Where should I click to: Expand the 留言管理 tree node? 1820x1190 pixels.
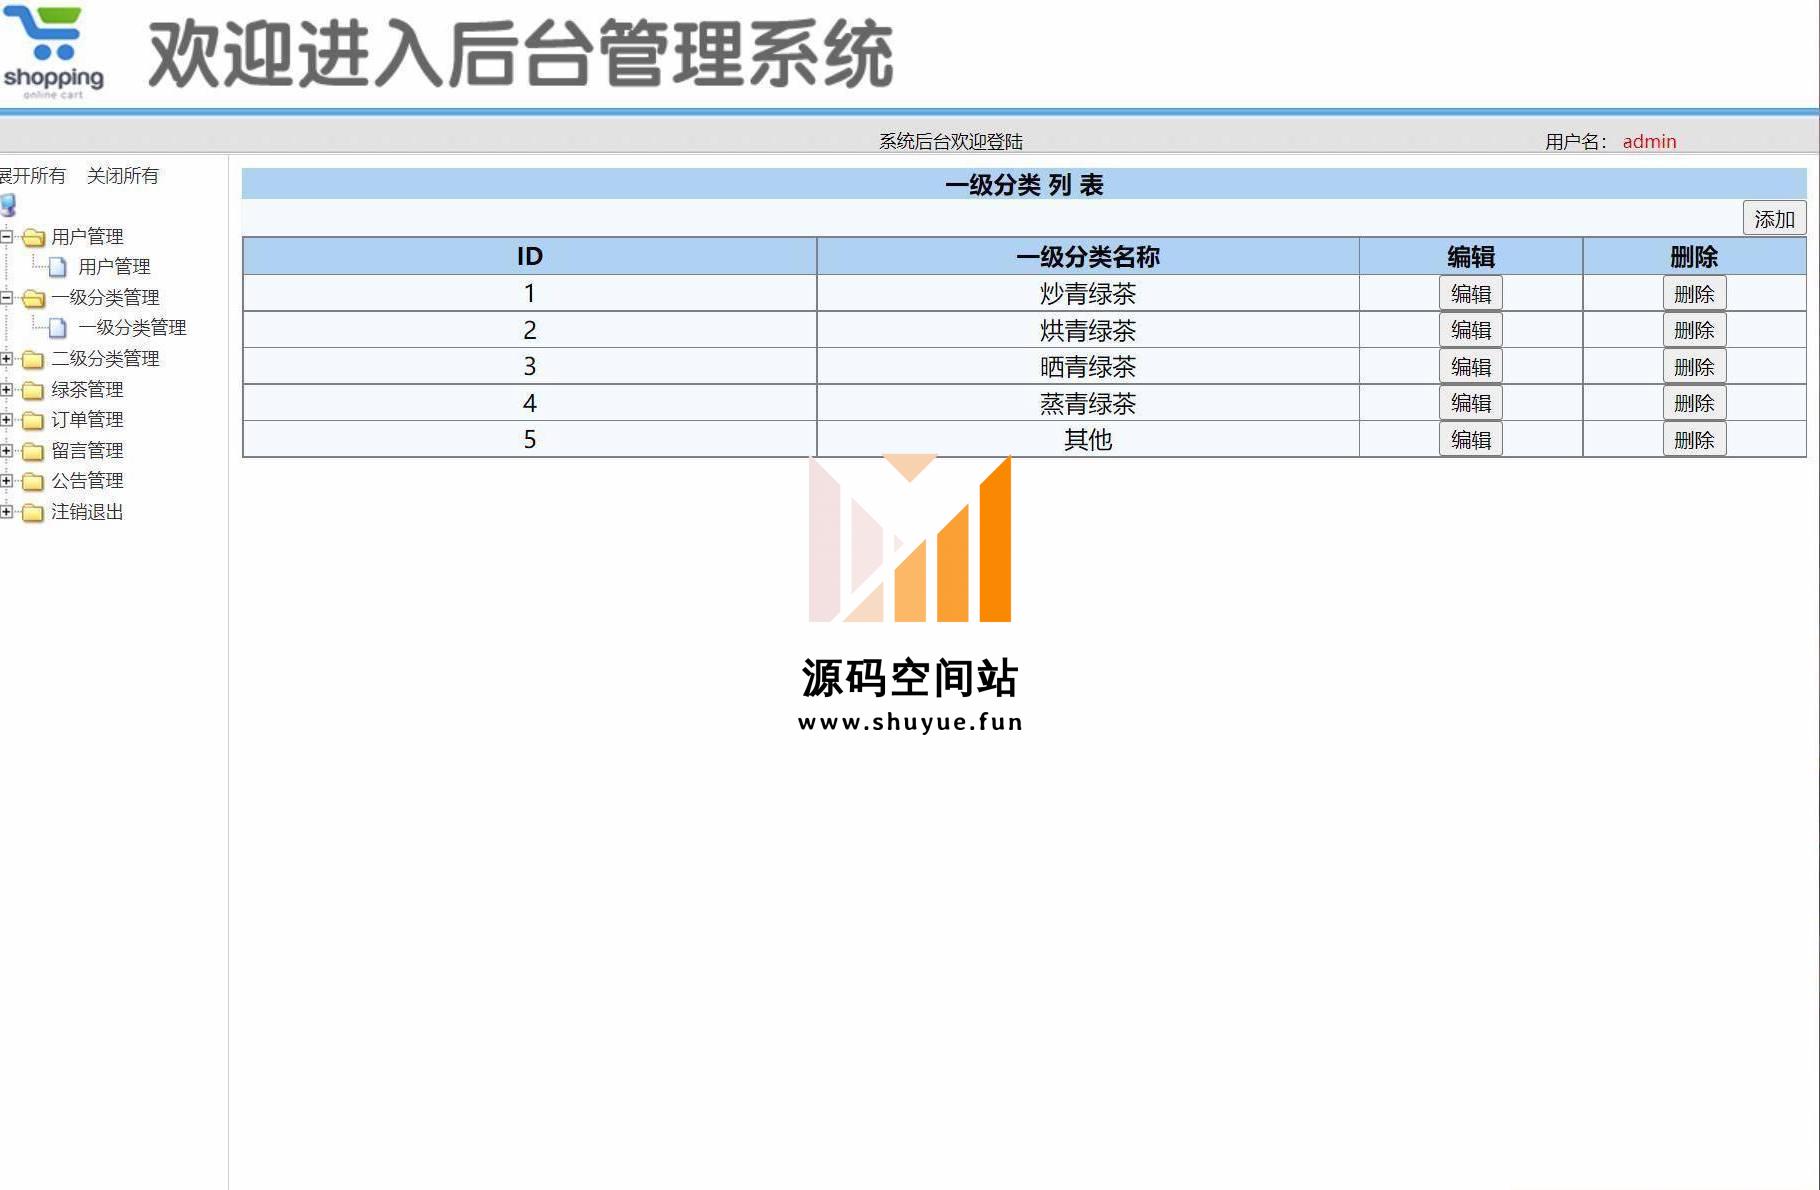(x=7, y=451)
